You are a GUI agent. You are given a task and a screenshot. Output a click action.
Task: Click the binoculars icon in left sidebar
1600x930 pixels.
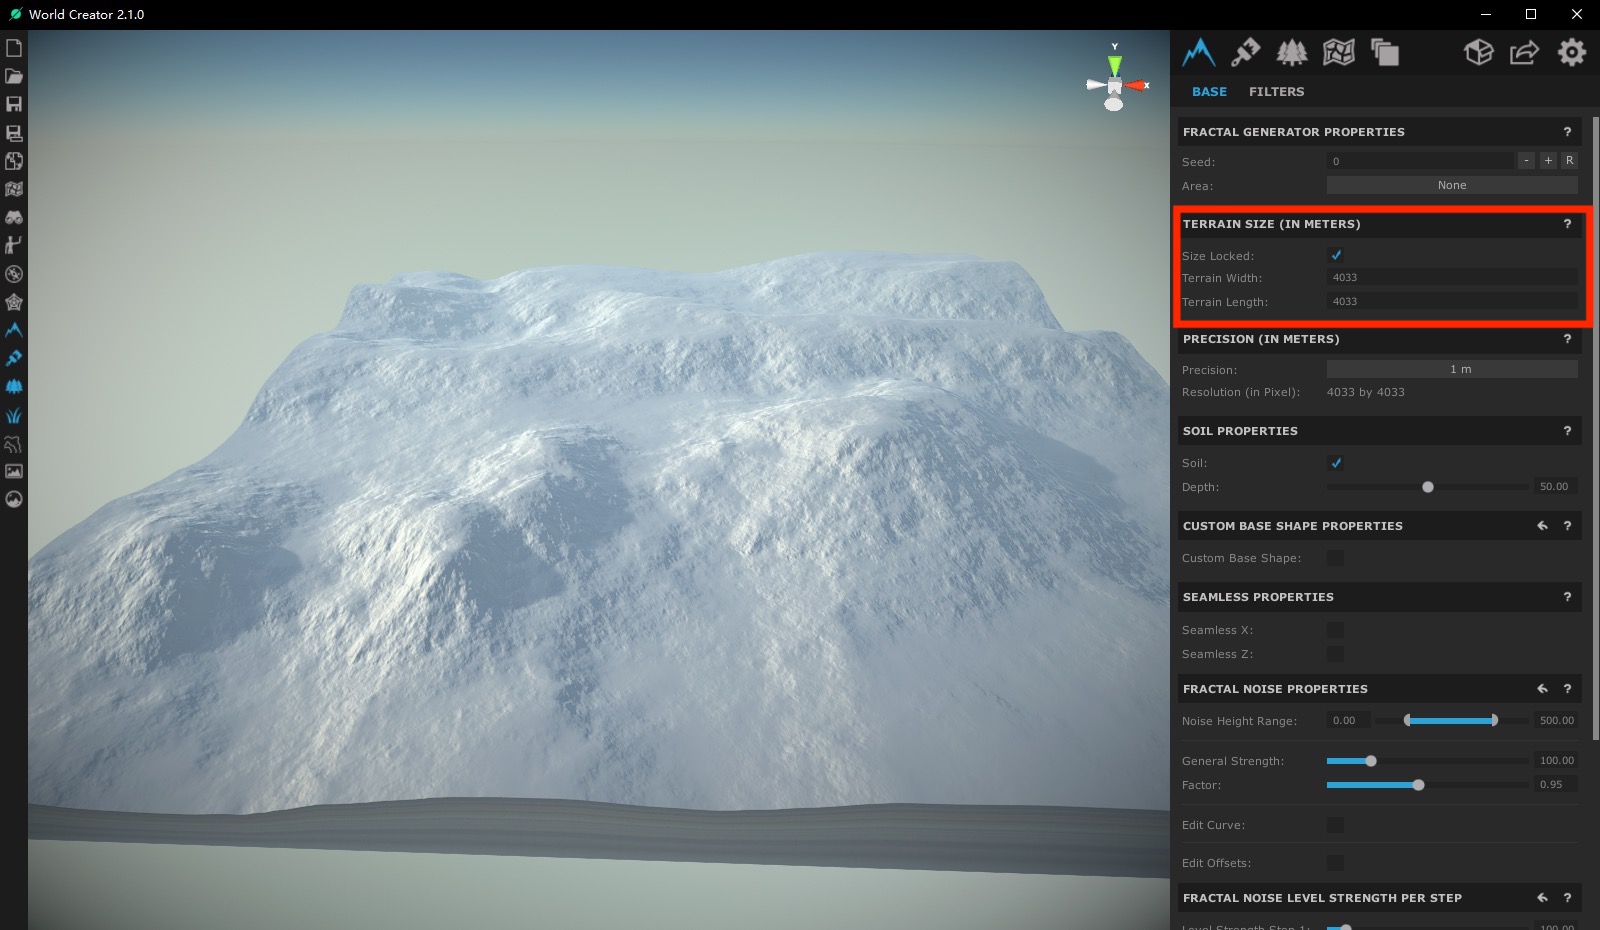coord(14,217)
